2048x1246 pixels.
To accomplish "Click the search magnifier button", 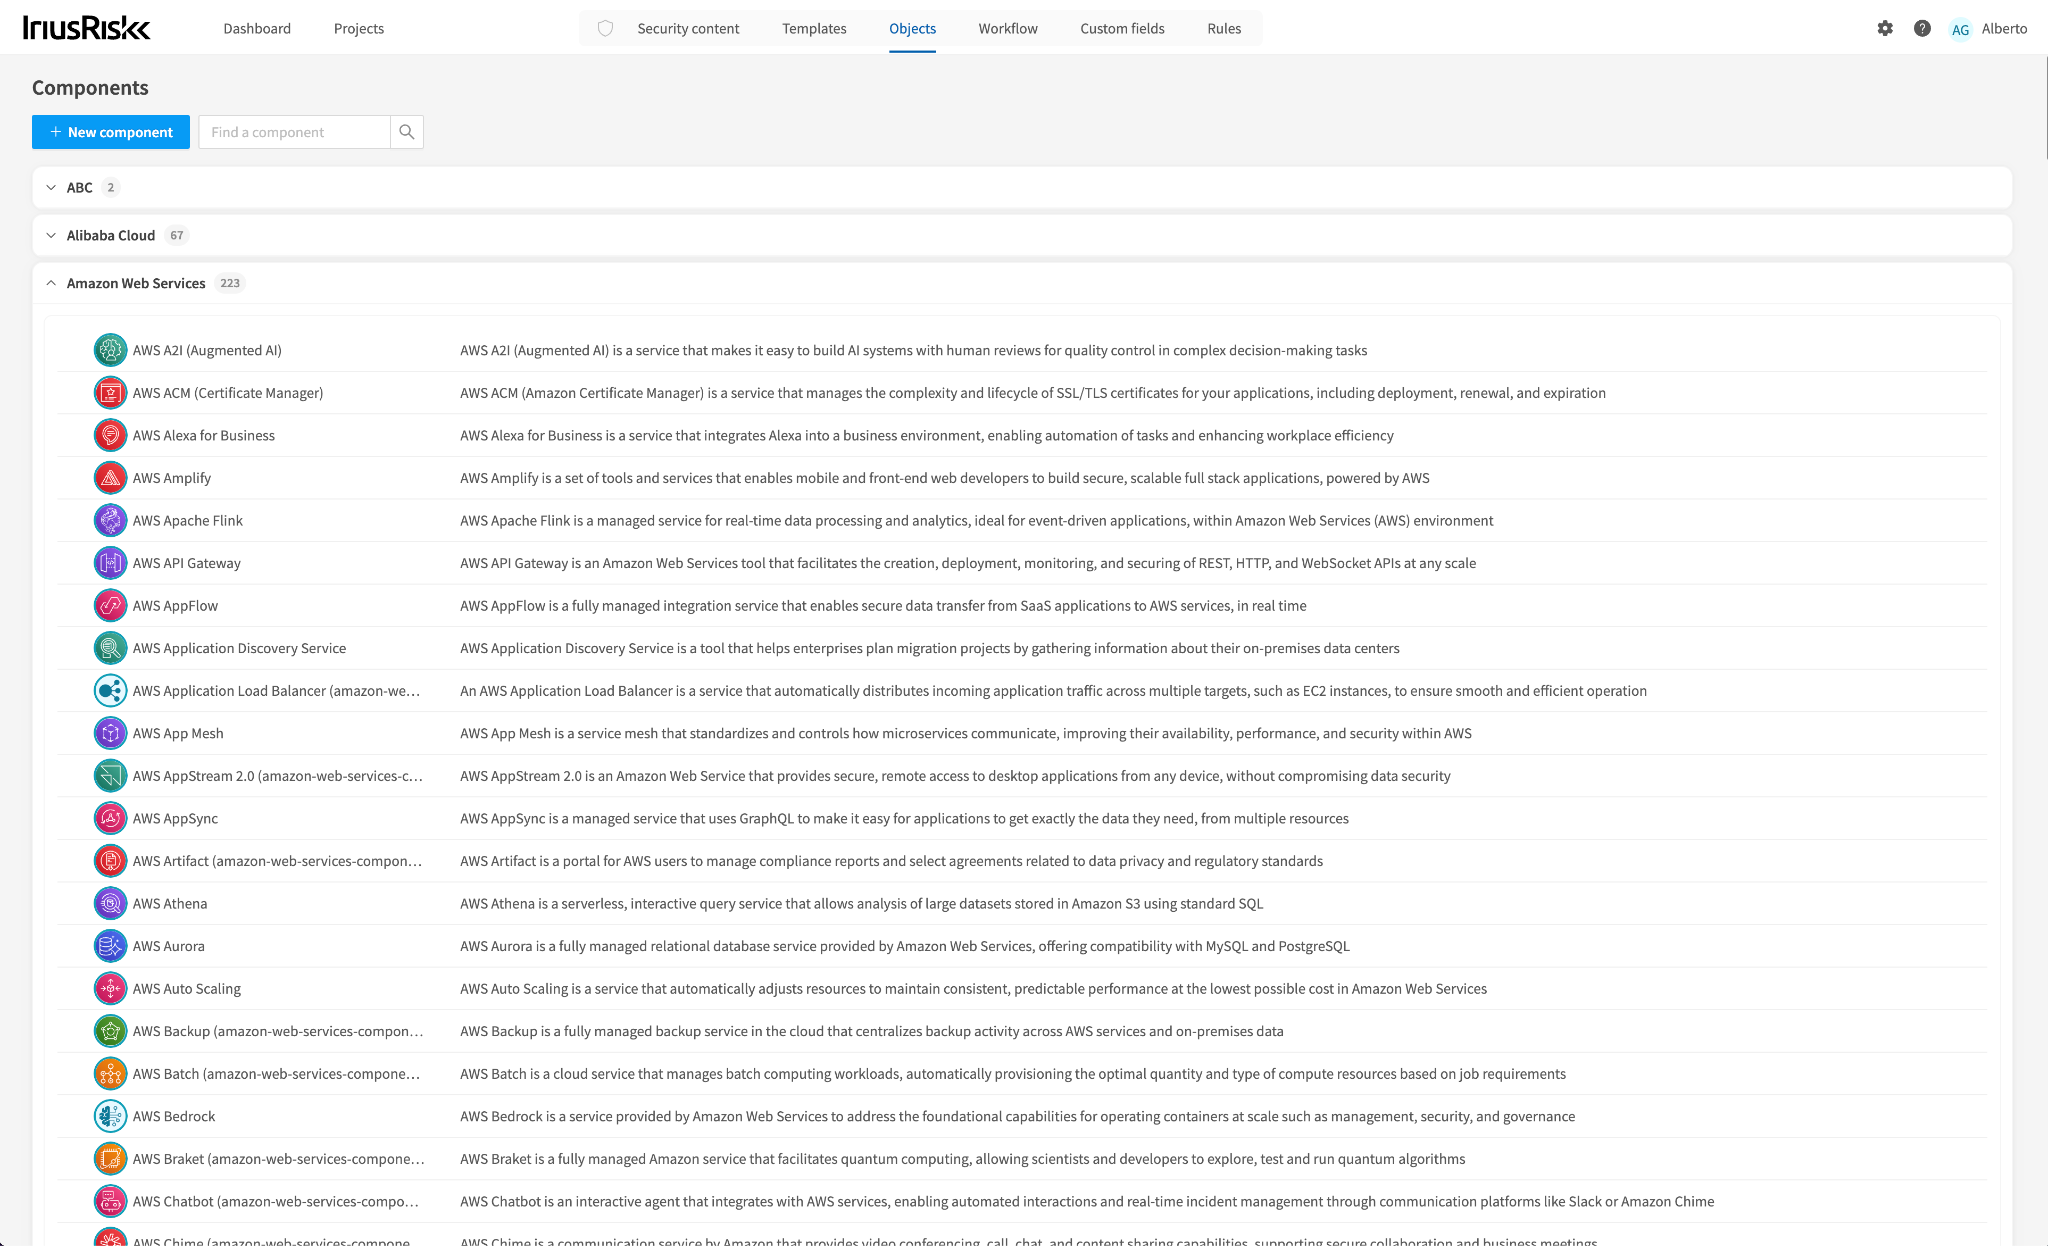I will [406, 132].
